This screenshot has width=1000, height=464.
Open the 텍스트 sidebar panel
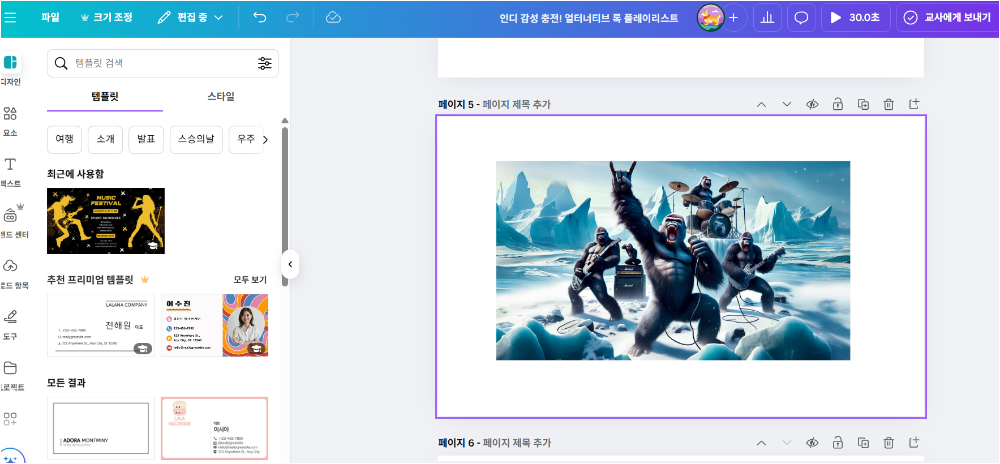tap(10, 172)
